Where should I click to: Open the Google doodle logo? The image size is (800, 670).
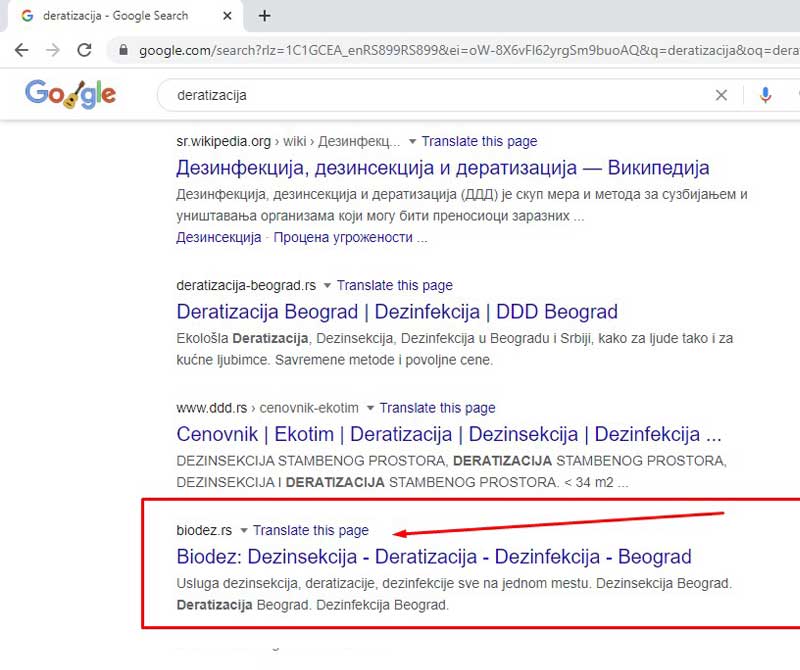coord(70,94)
